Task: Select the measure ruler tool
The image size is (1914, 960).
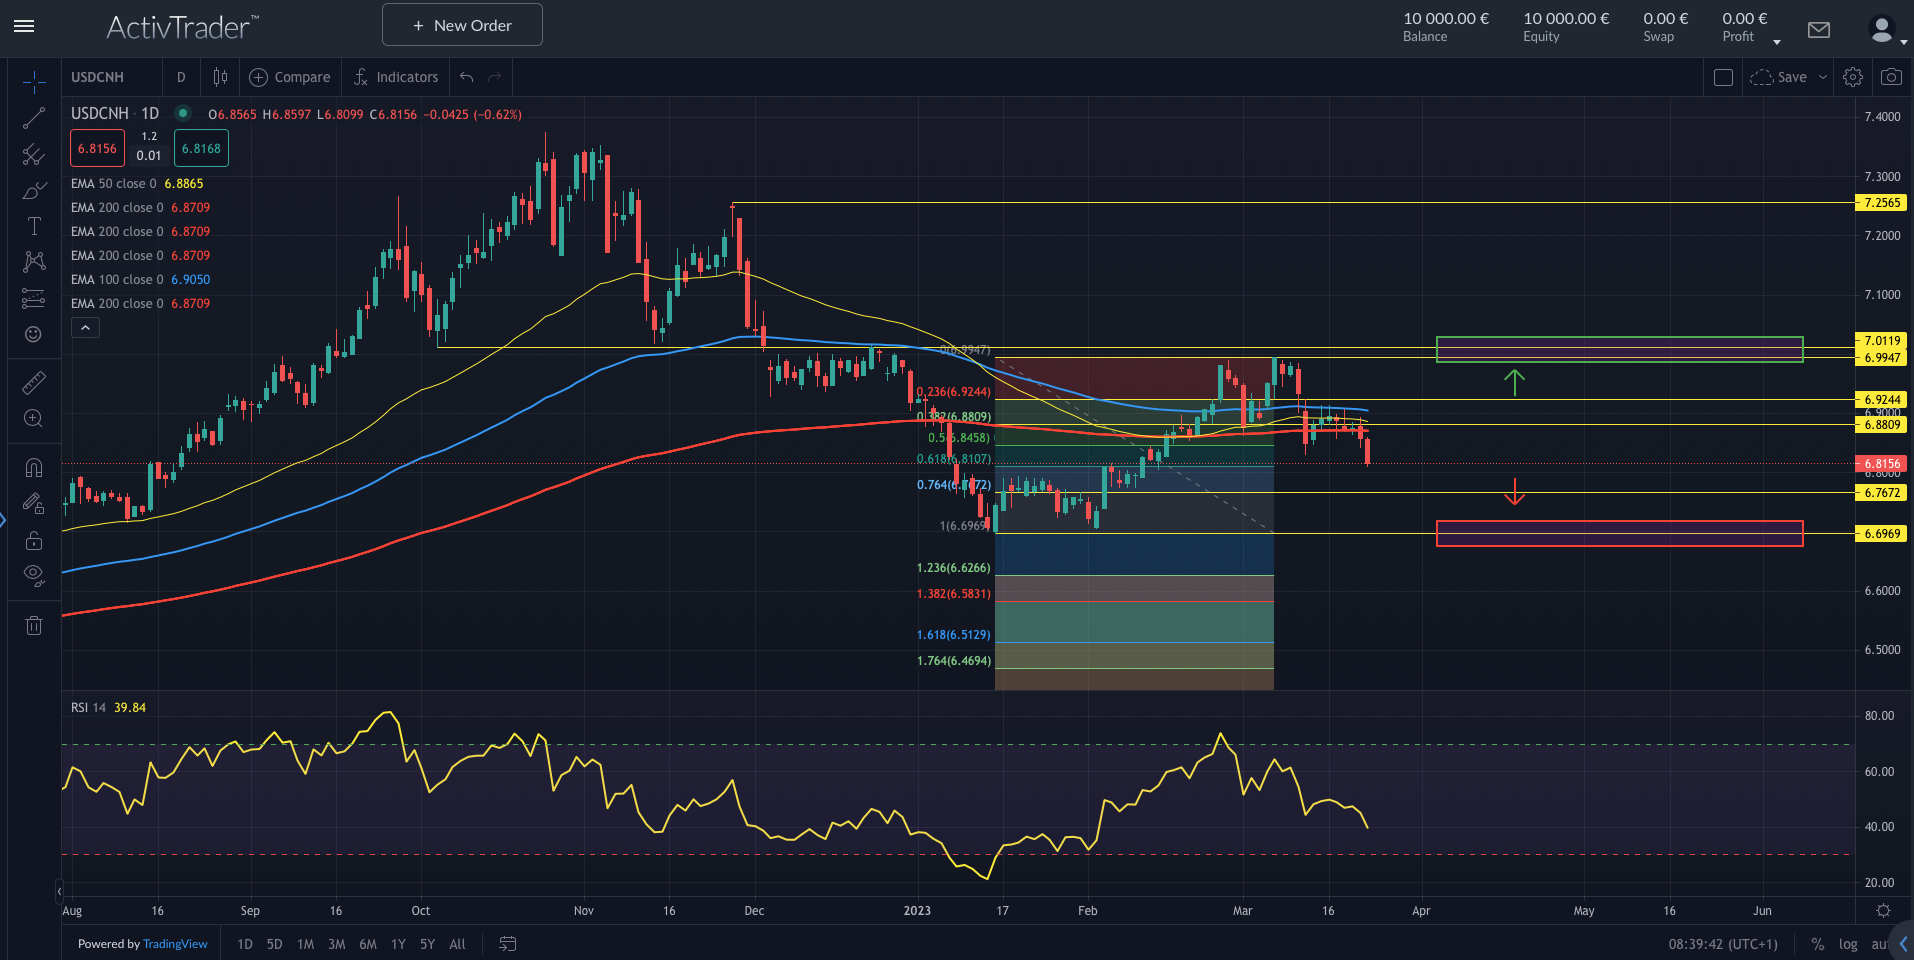Action: 33,382
